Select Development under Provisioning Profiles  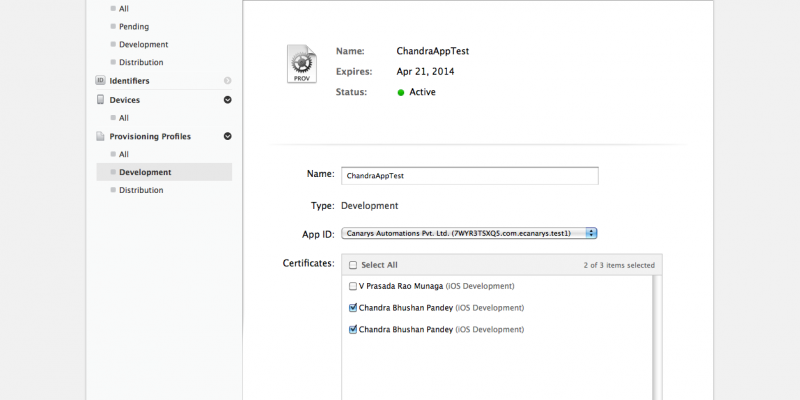click(145, 172)
